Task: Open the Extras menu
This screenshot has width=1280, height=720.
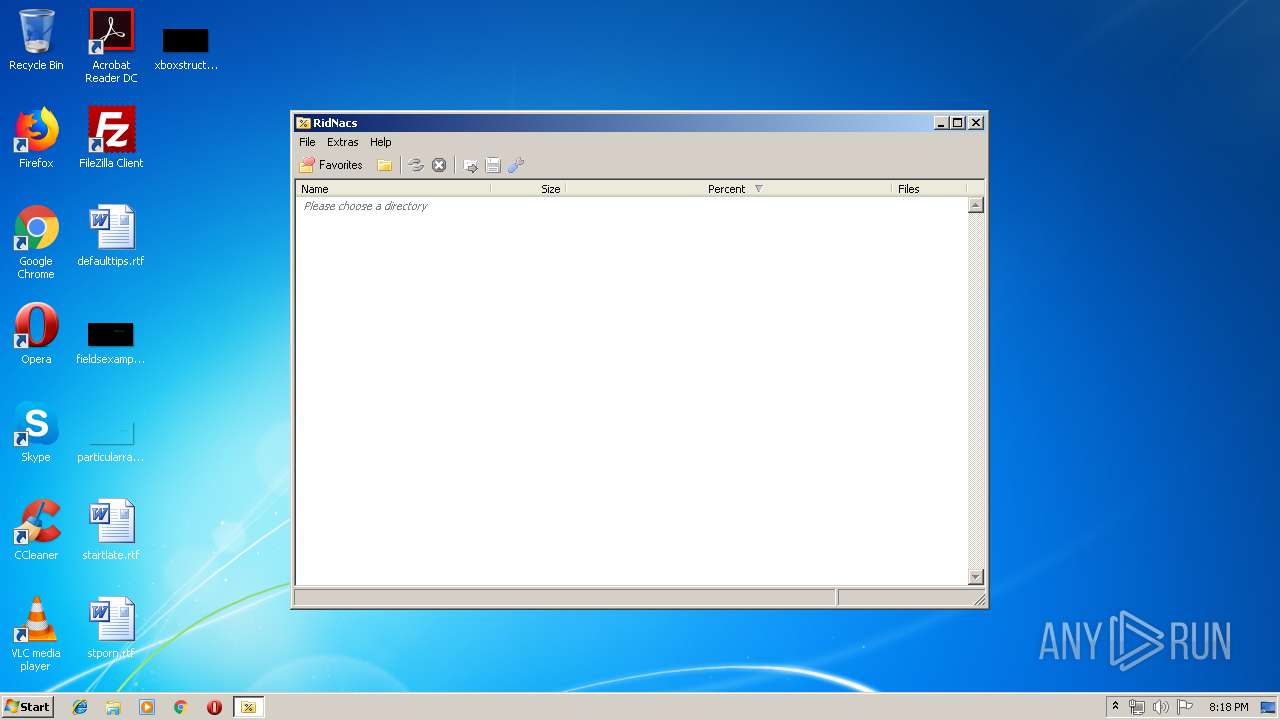Action: pos(342,142)
